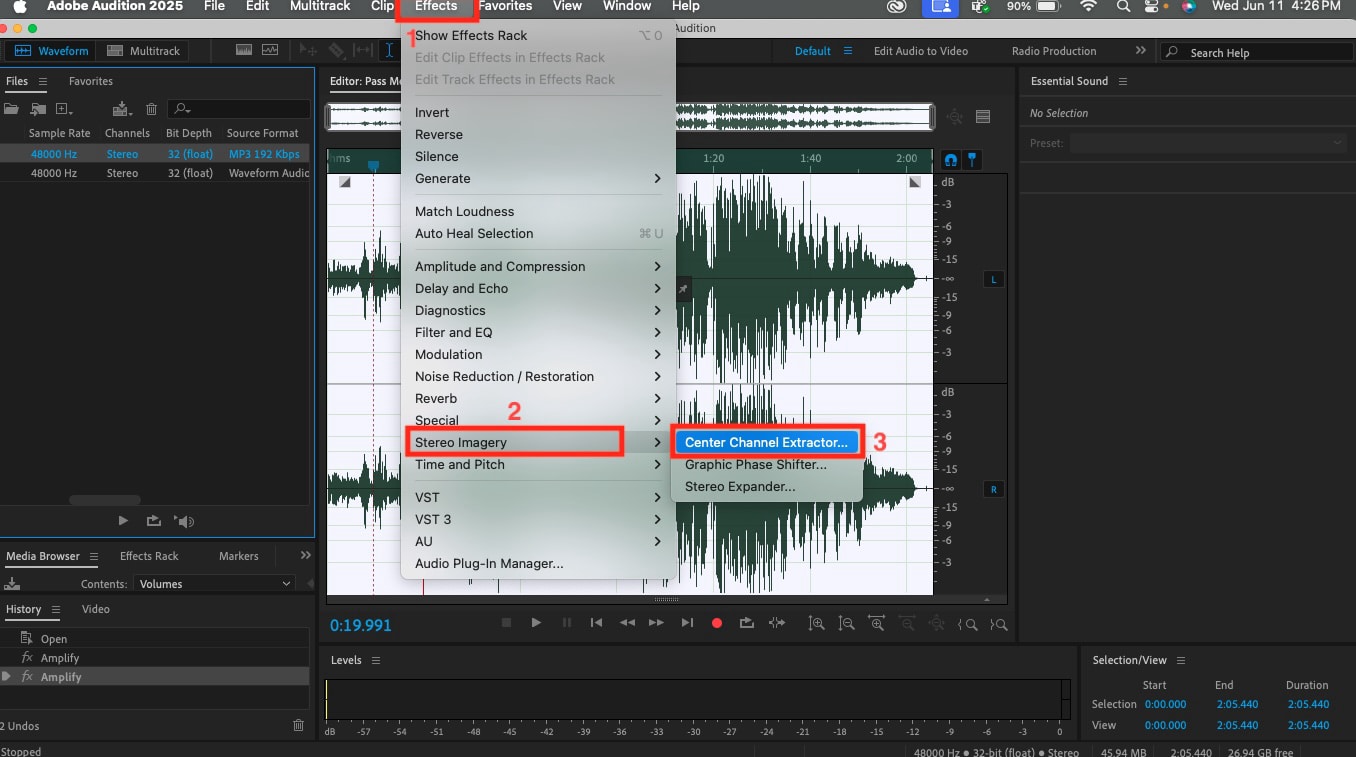Select the Time Selection tool
The width and height of the screenshot is (1356, 757).
coord(390,50)
